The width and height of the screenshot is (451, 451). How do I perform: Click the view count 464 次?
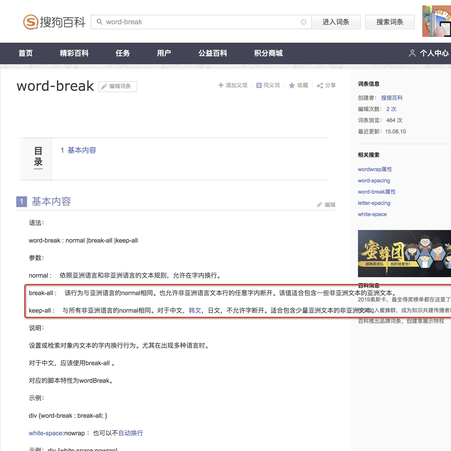(394, 120)
